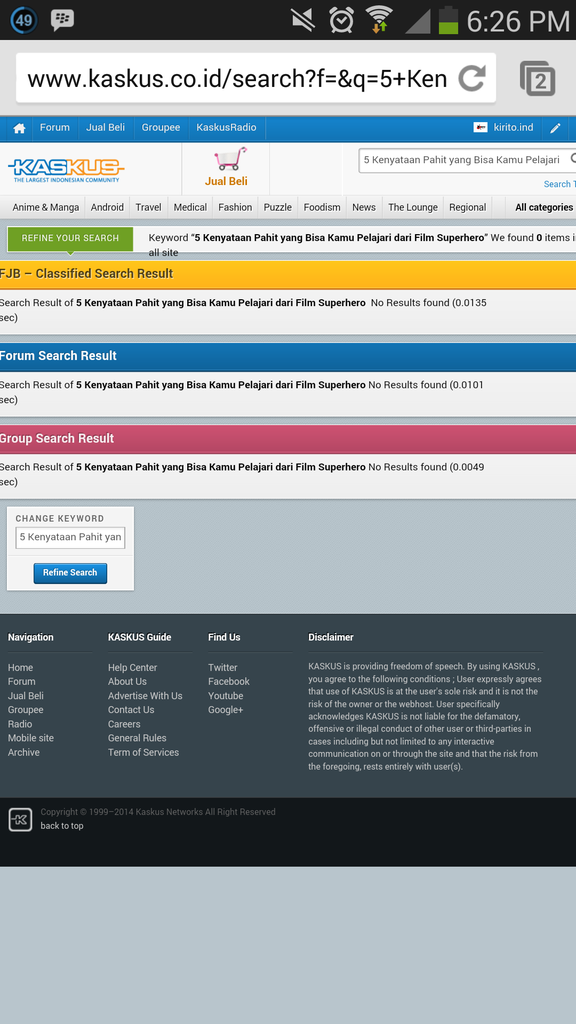Go to Kaskus home via house icon
Viewport: 576px width, 1024px height.
pyautogui.click(x=20, y=128)
